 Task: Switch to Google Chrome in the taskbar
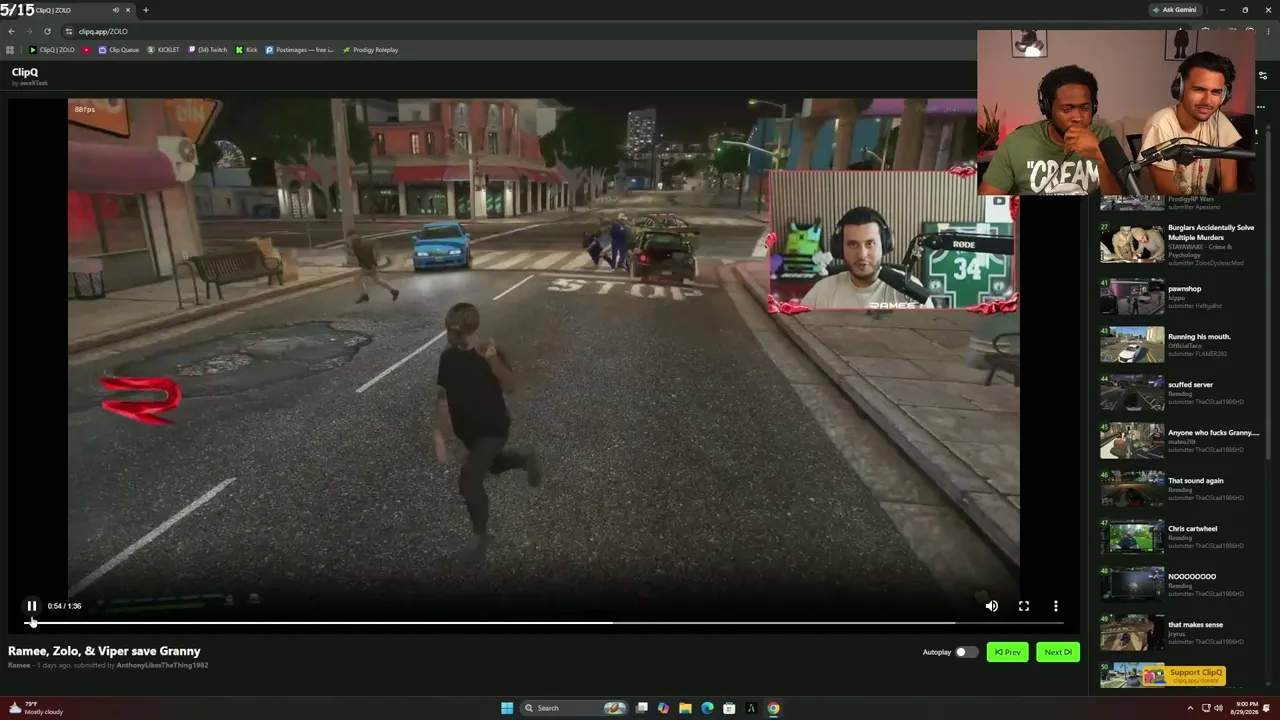pyautogui.click(x=773, y=708)
